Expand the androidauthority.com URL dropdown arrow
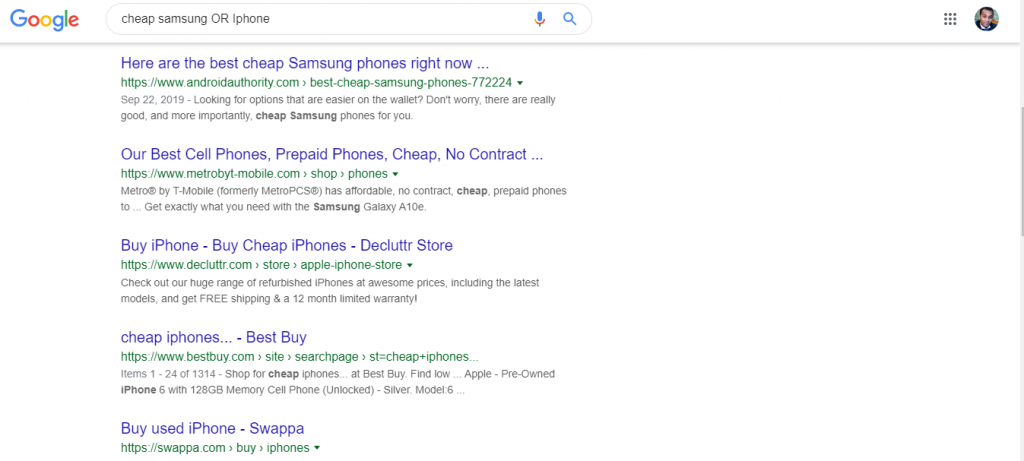This screenshot has height=461, width=1024. click(520, 83)
